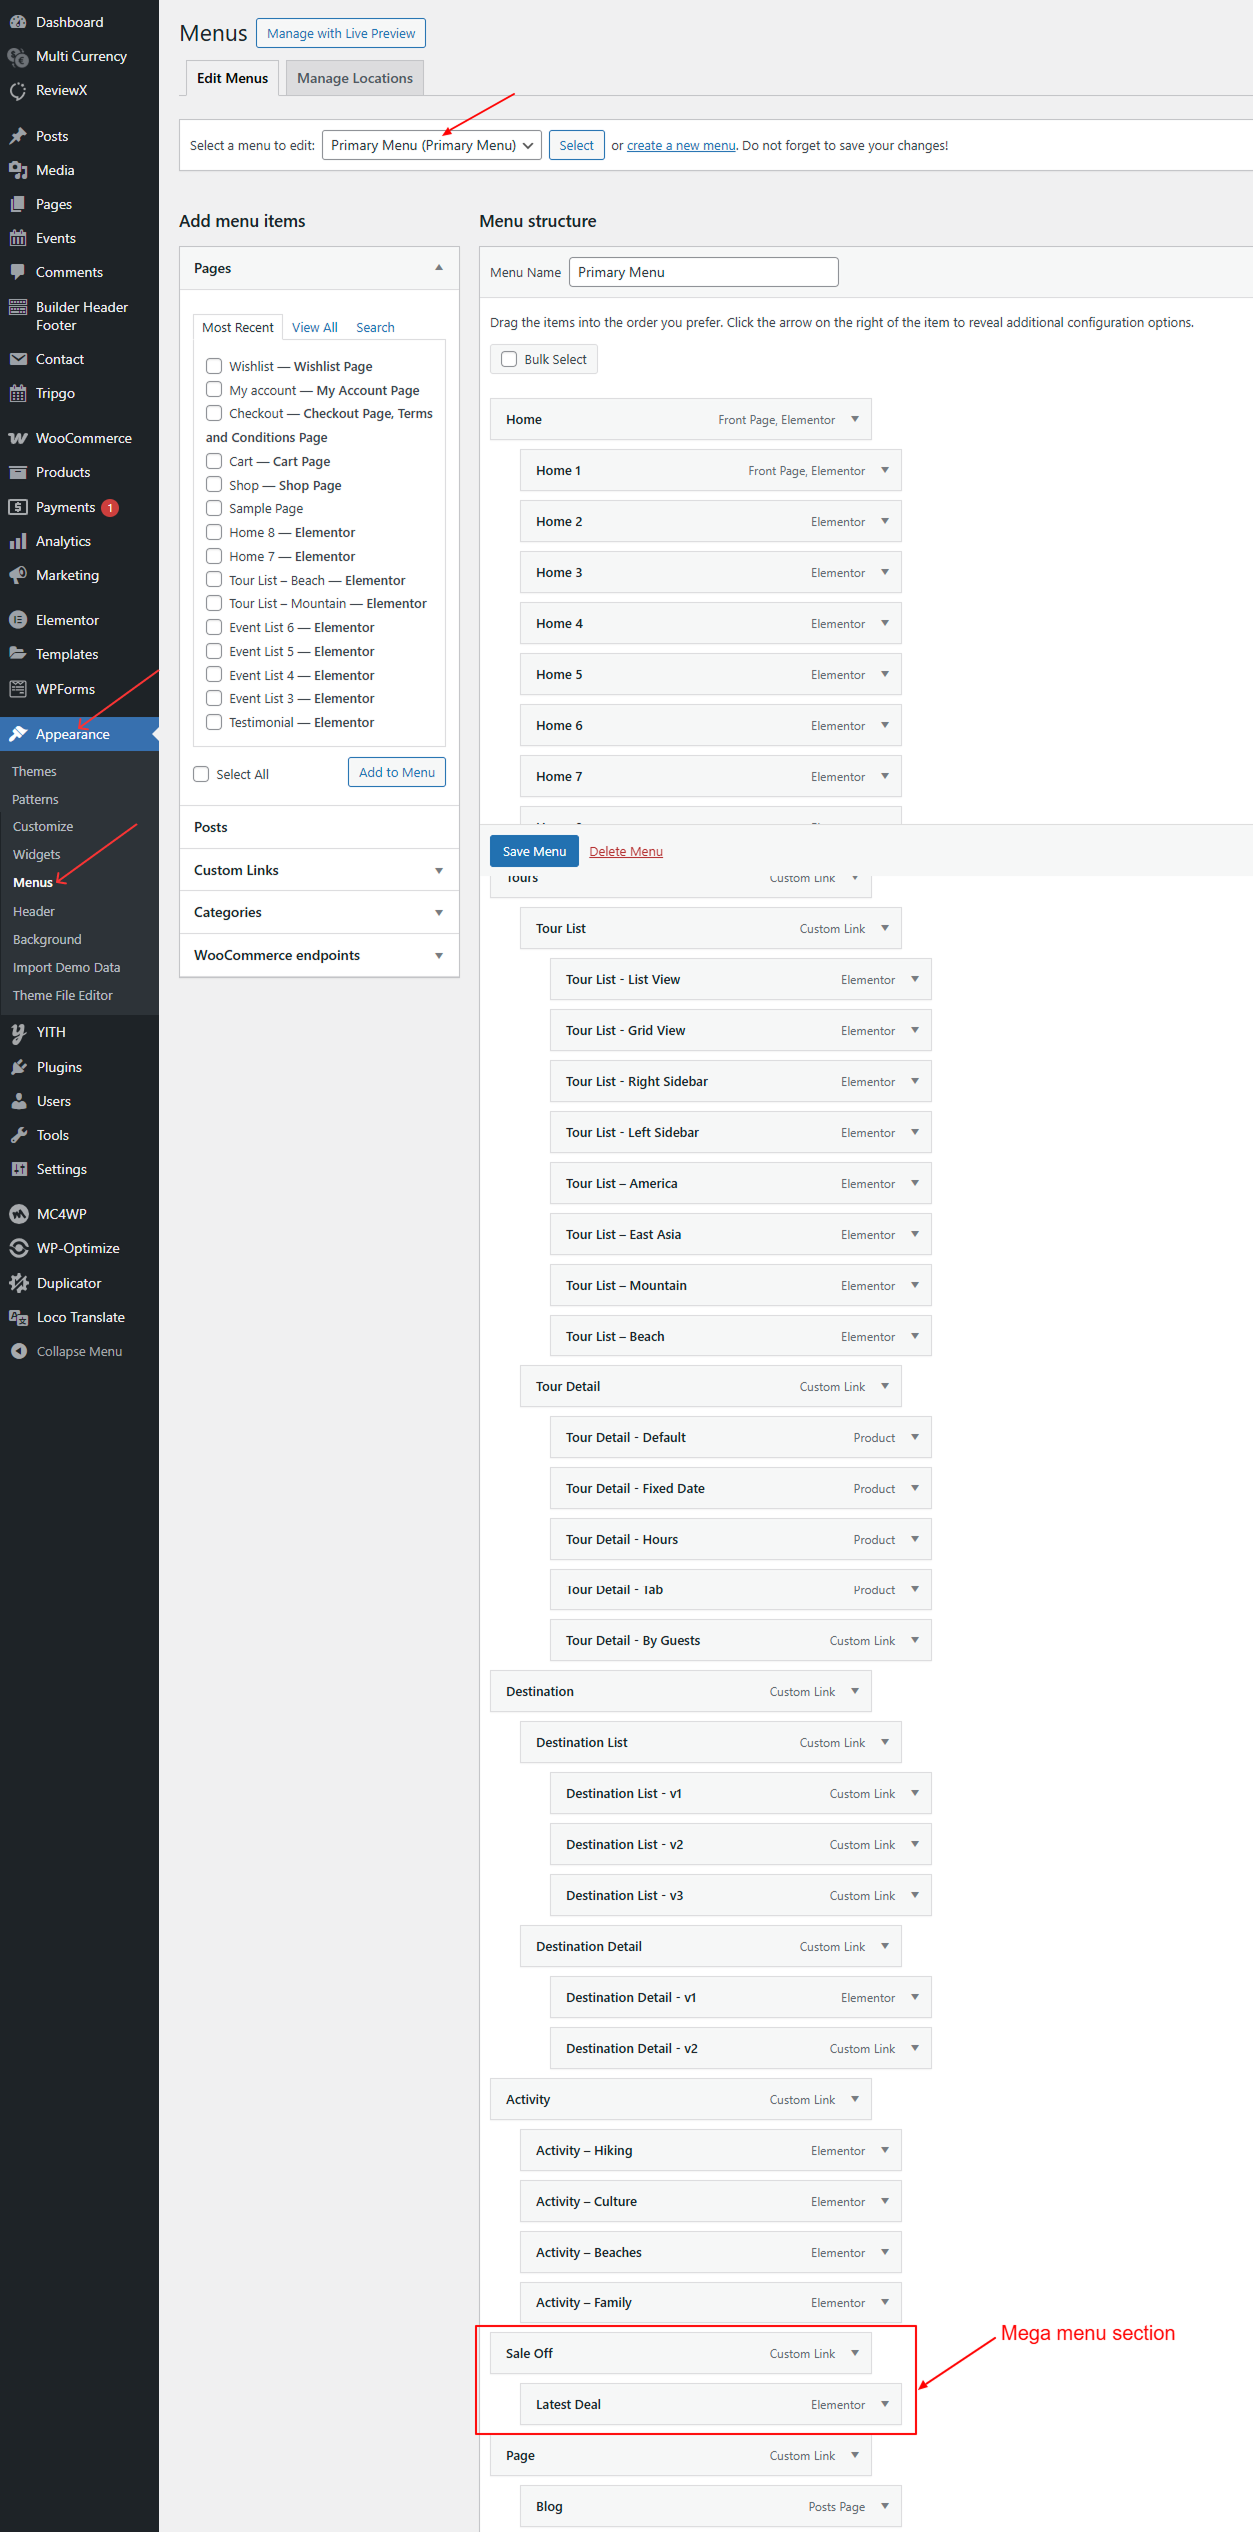
Task: Check the Wishlist page checkbox
Action: tap(214, 366)
